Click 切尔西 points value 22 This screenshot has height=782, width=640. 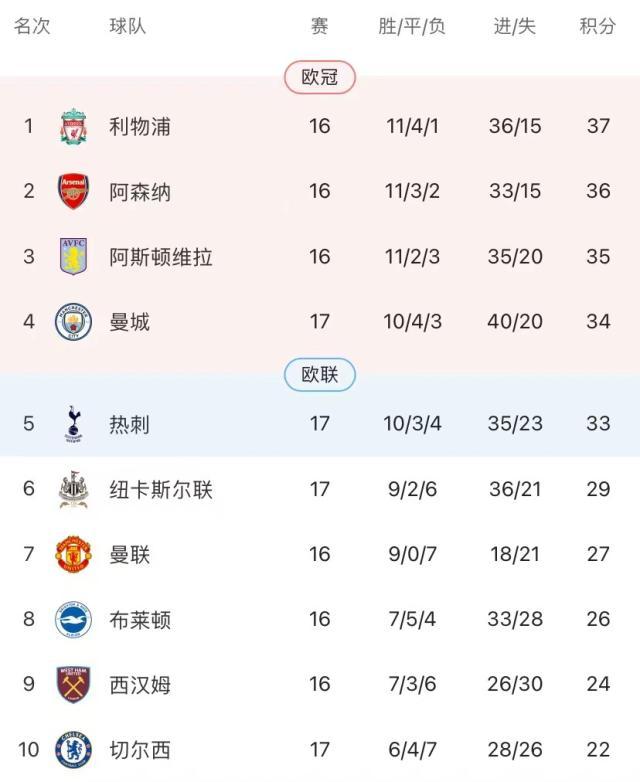(x=598, y=750)
